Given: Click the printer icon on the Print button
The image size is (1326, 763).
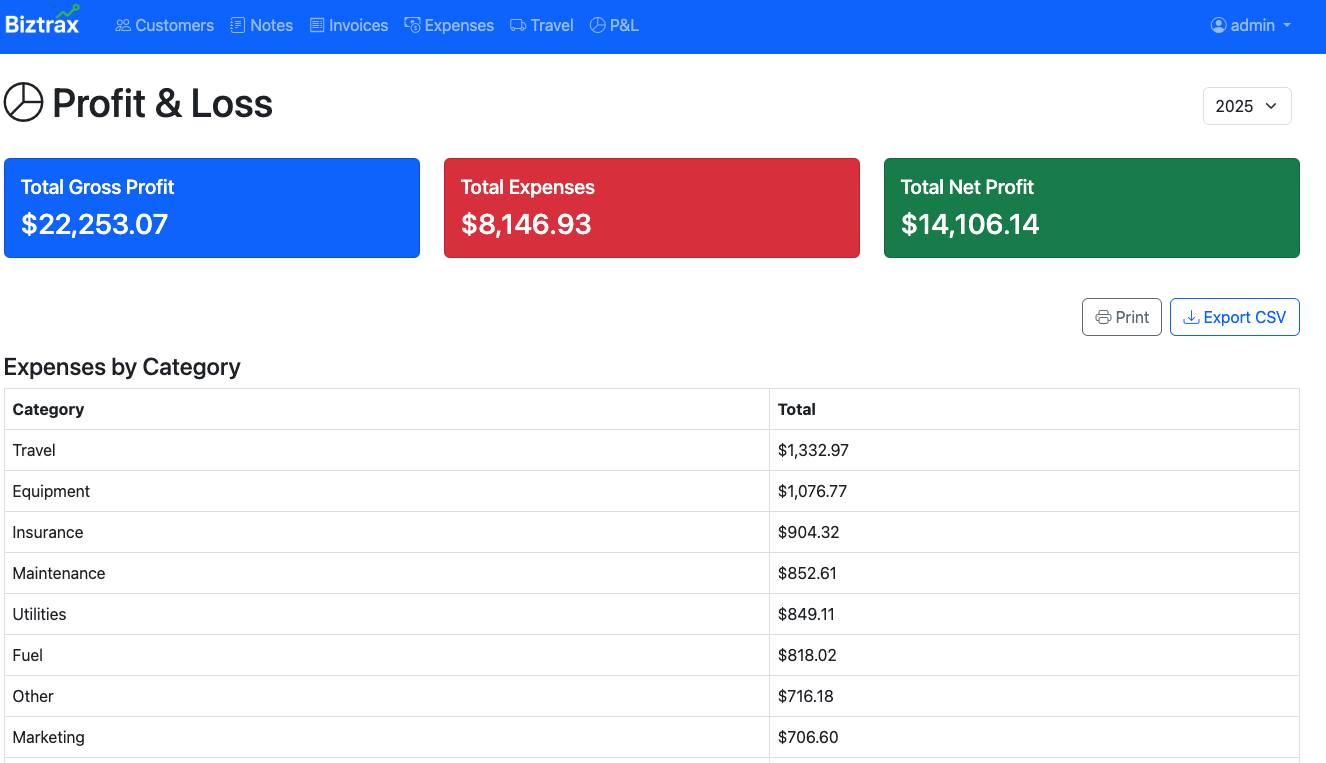Looking at the screenshot, I should (x=1104, y=316).
